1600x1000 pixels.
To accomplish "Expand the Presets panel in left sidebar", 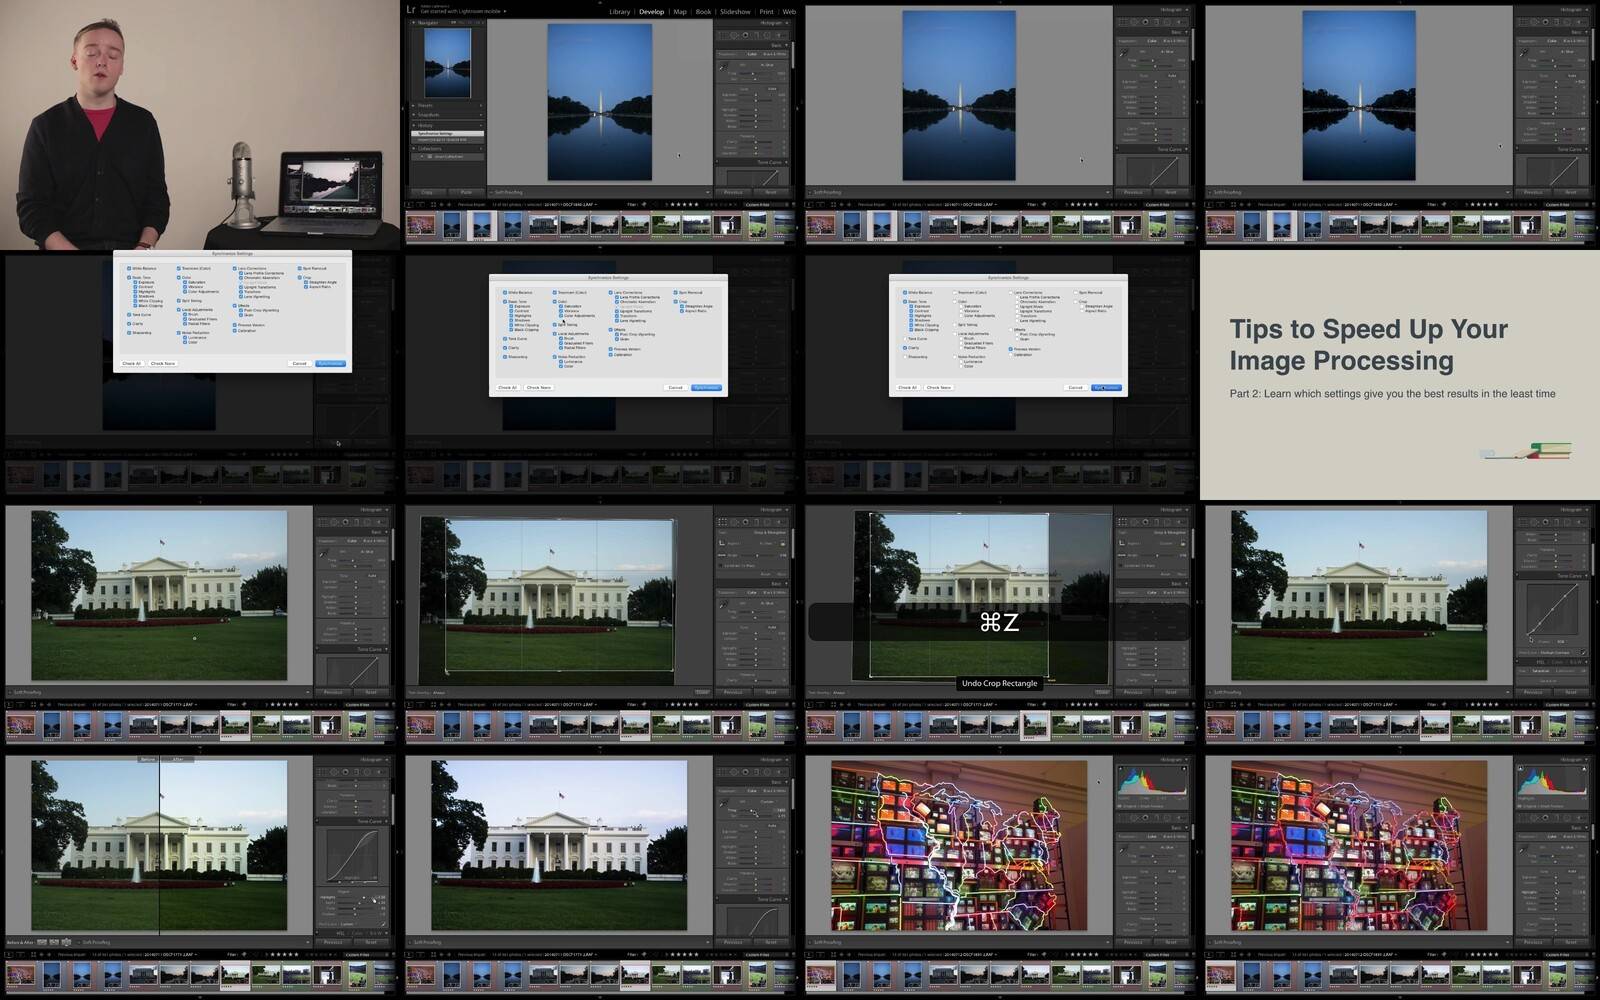I will click(x=426, y=105).
